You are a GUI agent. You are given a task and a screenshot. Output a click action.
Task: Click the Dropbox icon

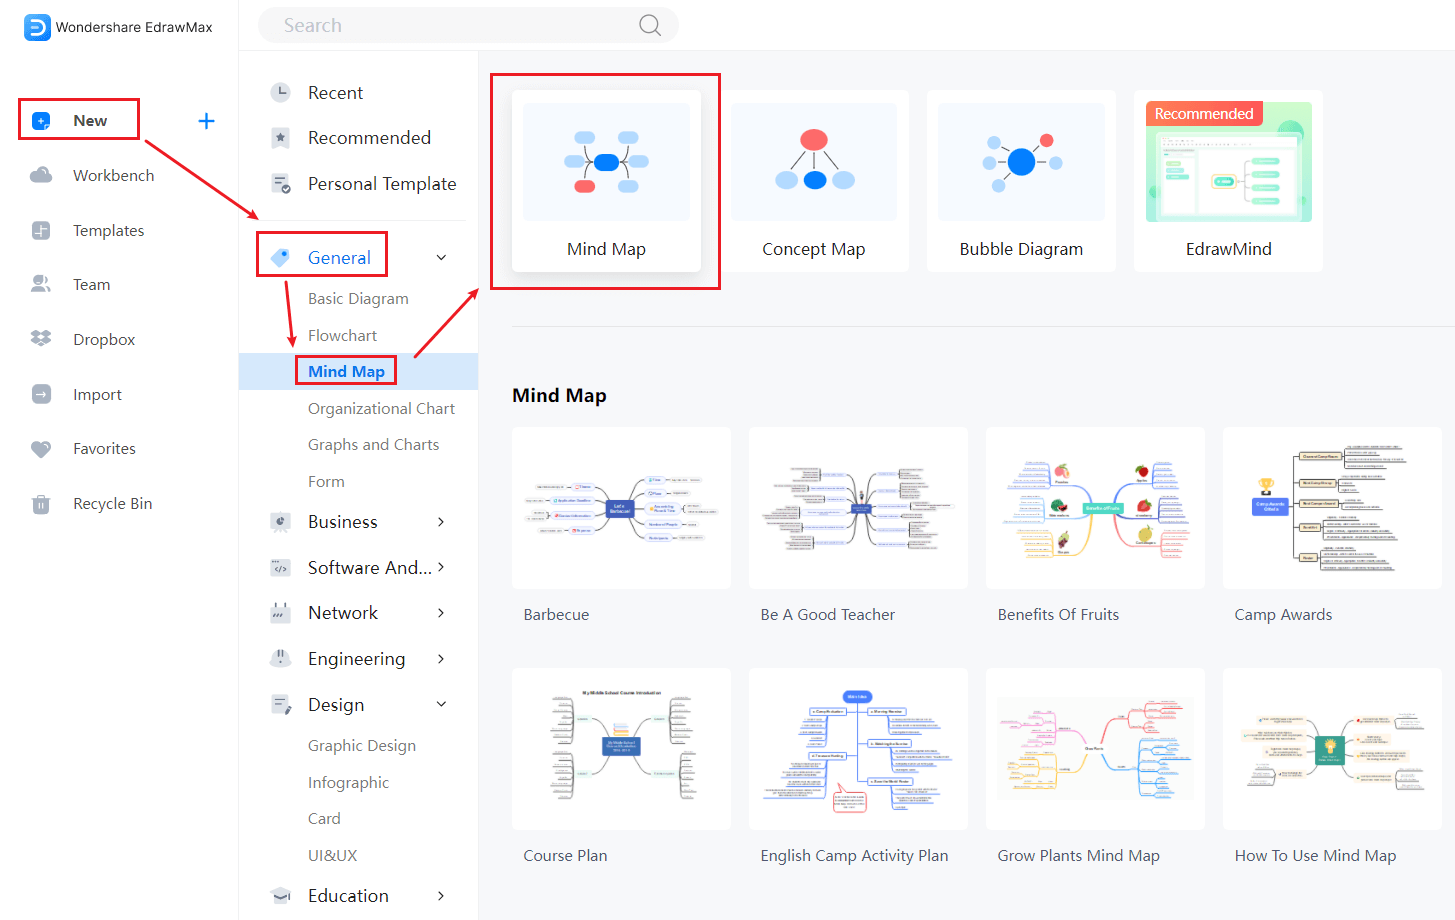(x=41, y=339)
